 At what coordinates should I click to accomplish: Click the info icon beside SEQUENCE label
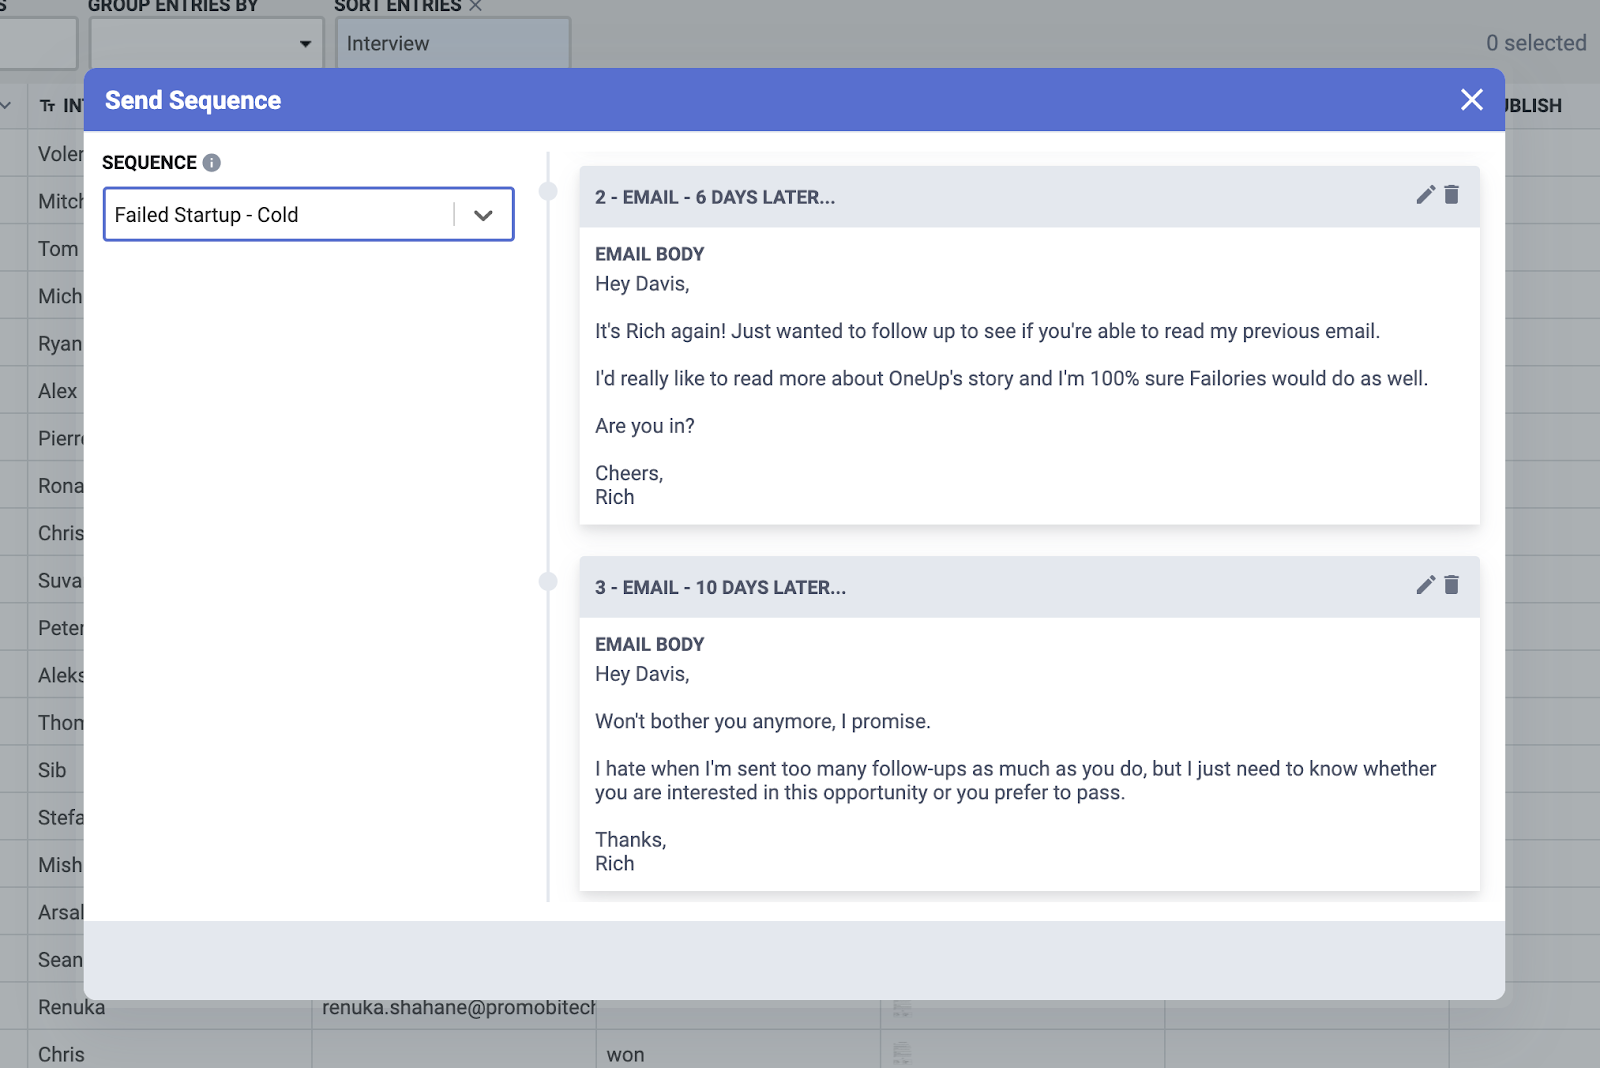[x=211, y=162]
